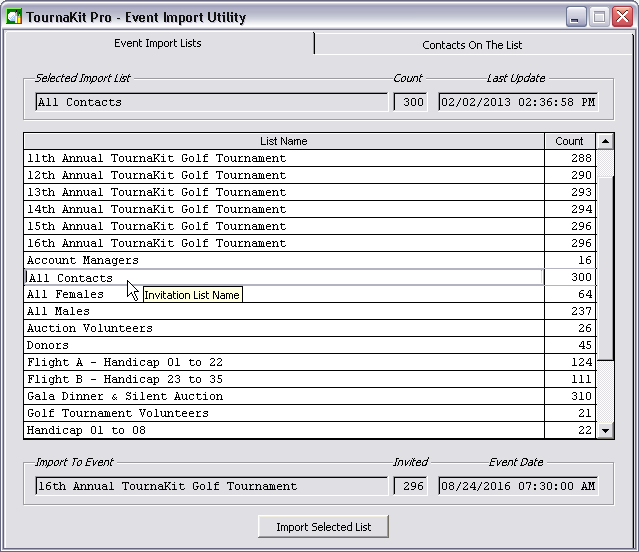Screen dimensions: 639x552
Task: Click the Count field showing 300 at top
Action: tap(410, 102)
